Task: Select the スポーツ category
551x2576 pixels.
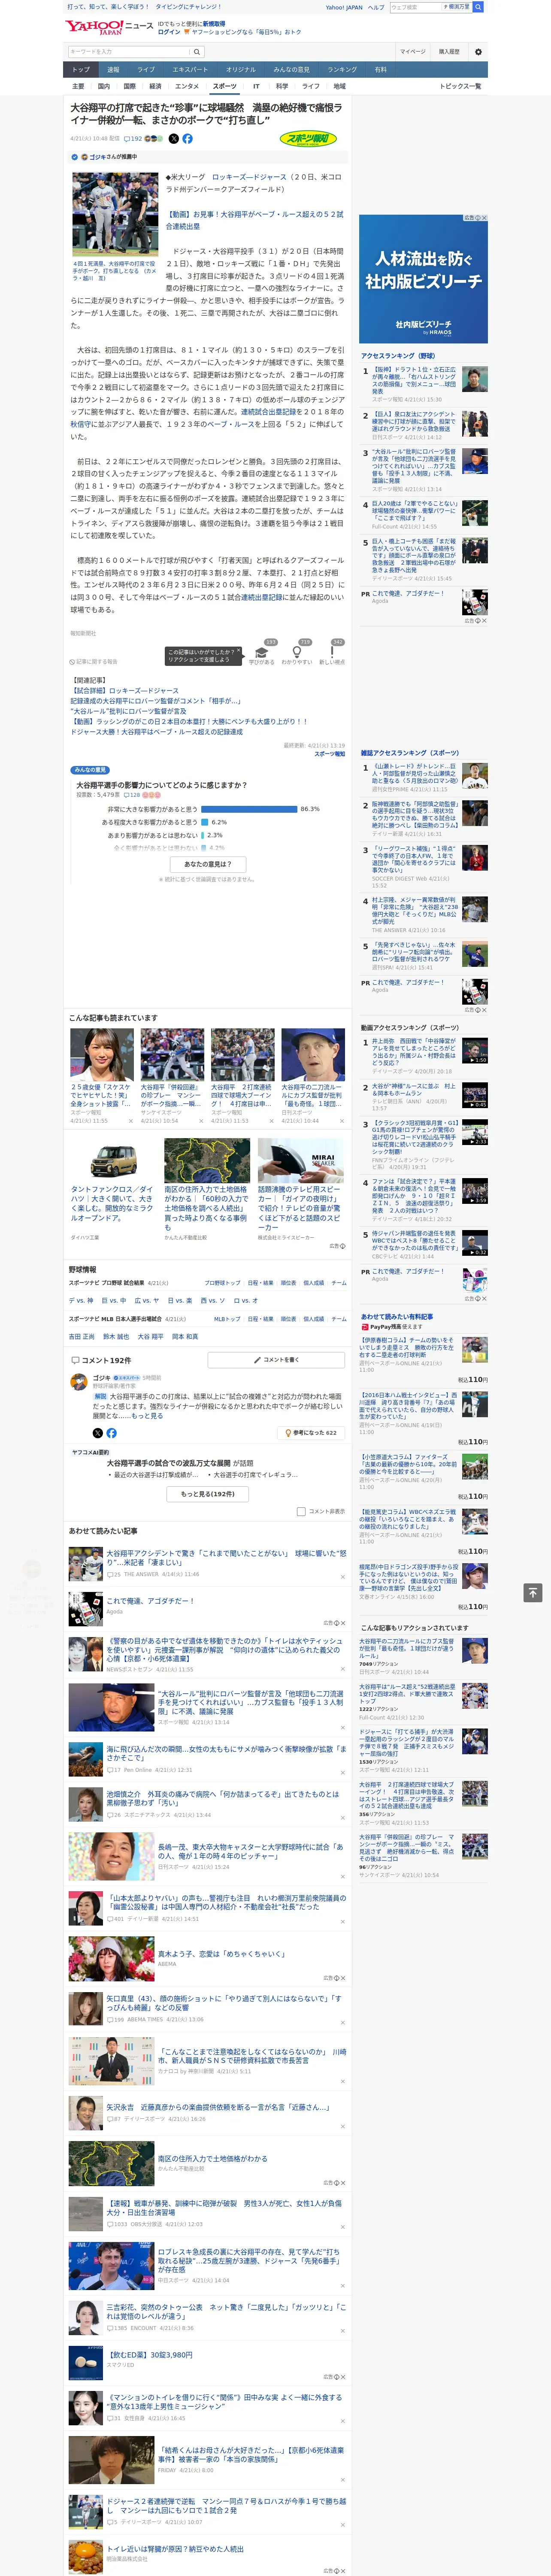Action: coord(225,86)
